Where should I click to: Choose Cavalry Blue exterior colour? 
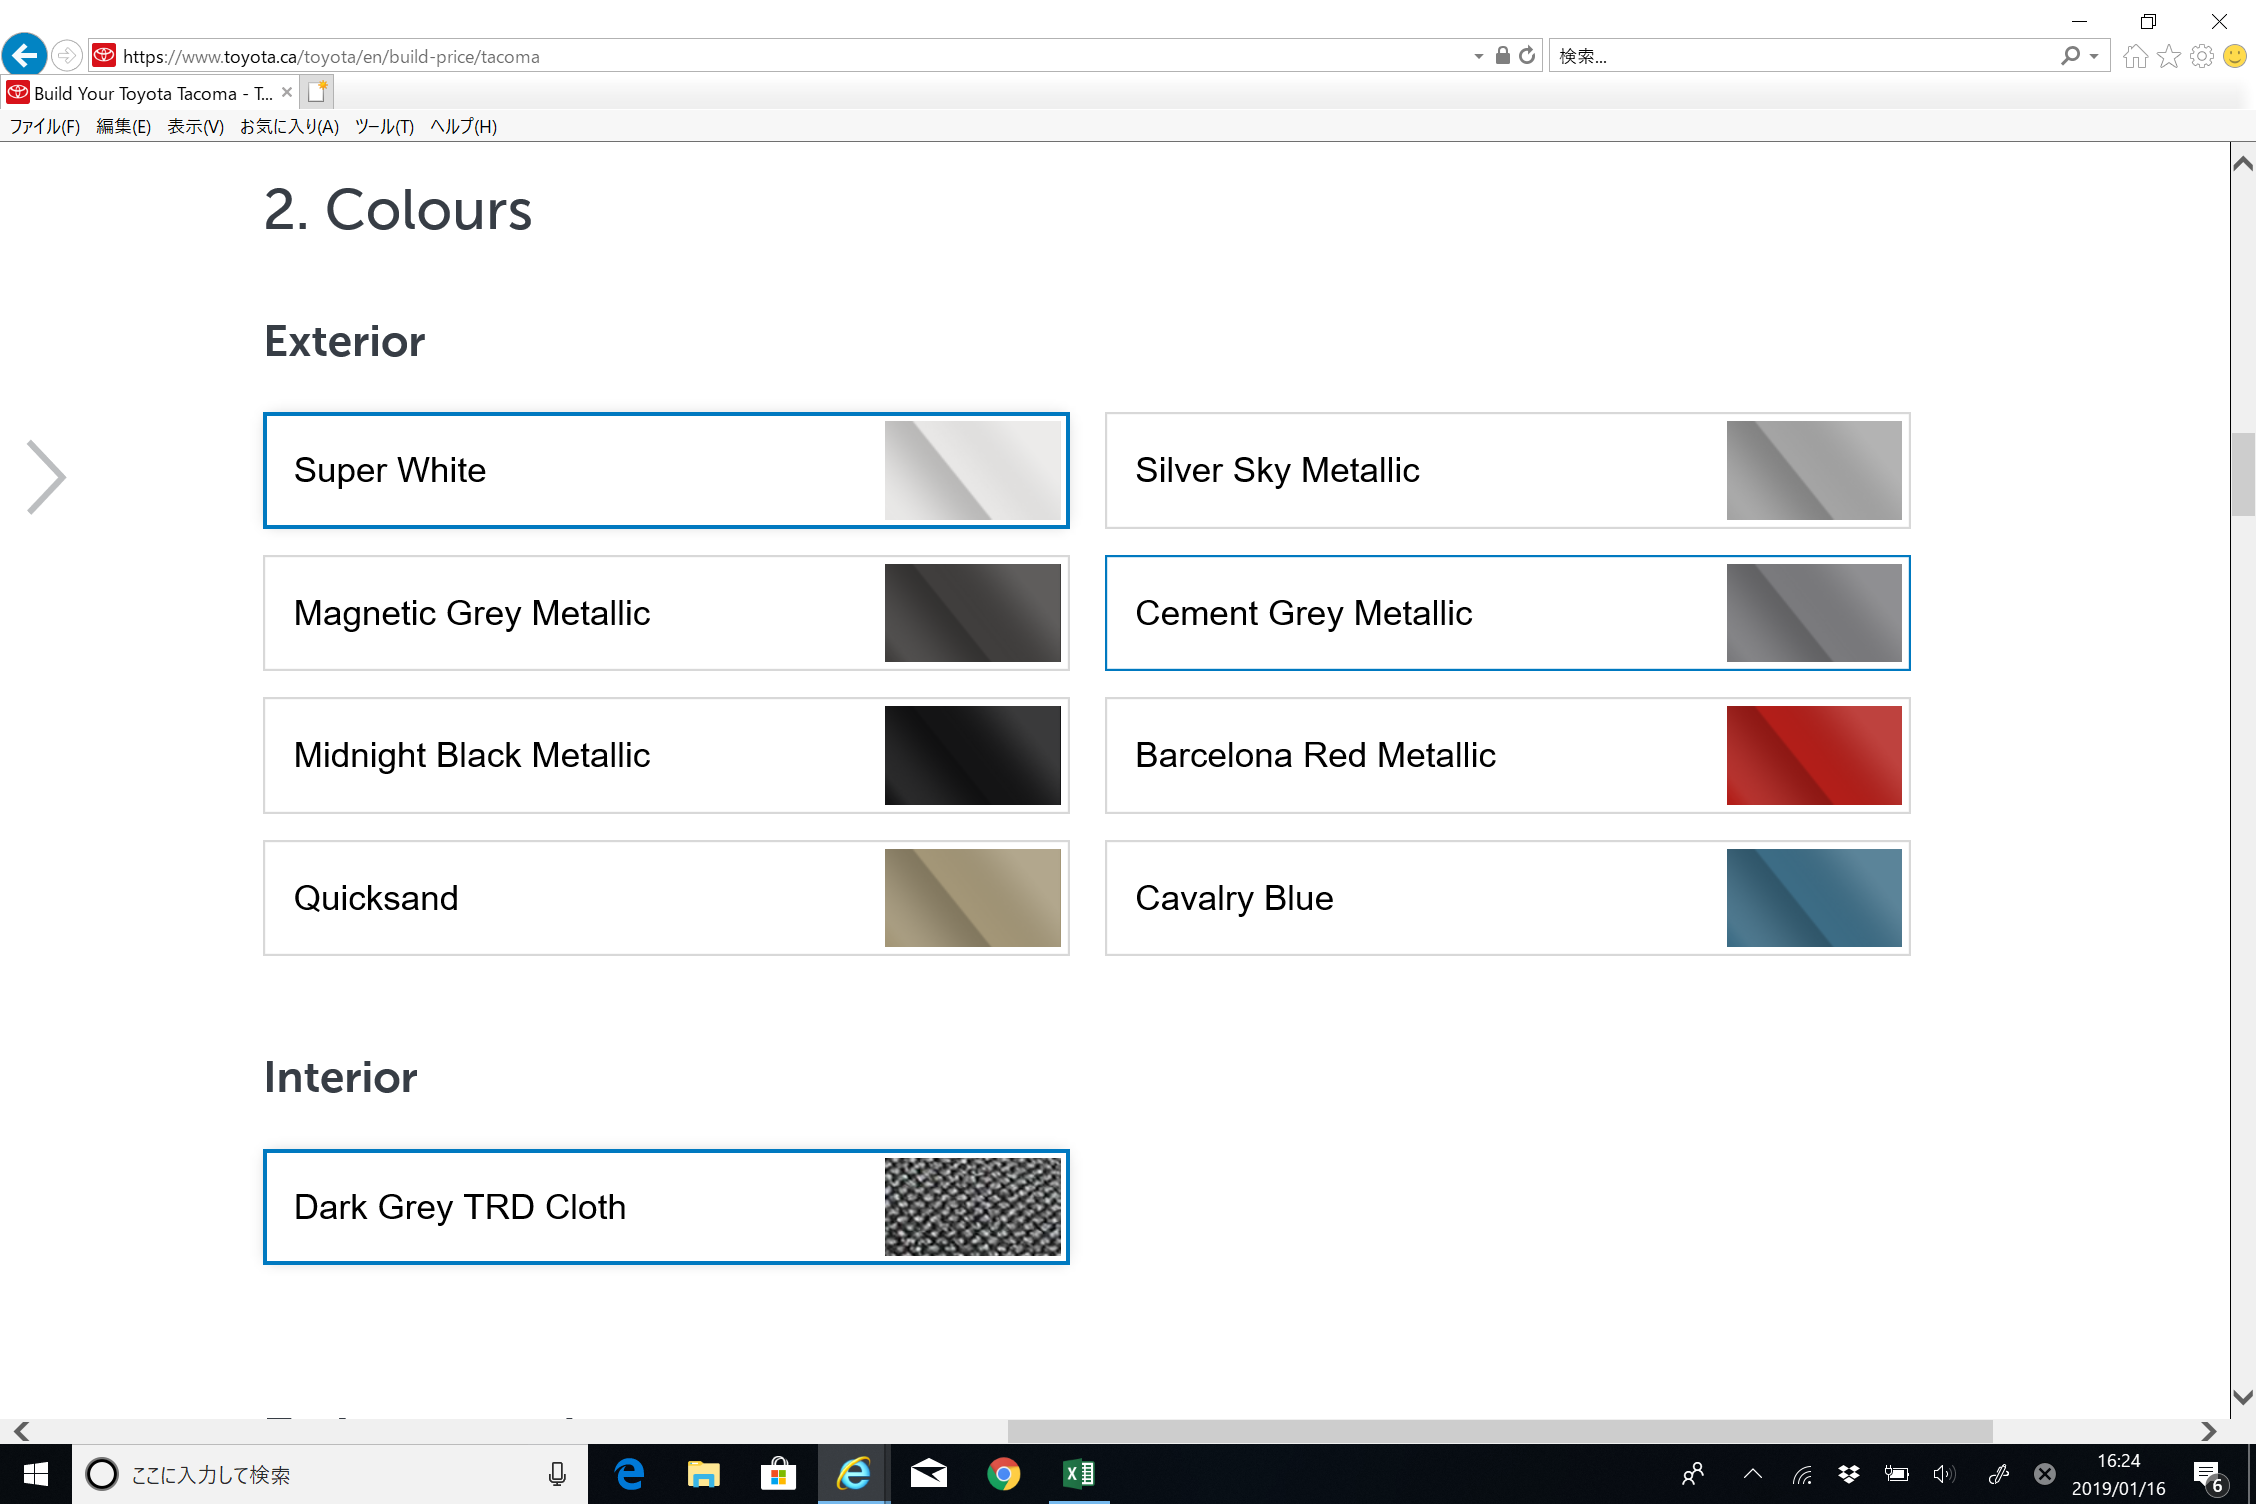1507,898
